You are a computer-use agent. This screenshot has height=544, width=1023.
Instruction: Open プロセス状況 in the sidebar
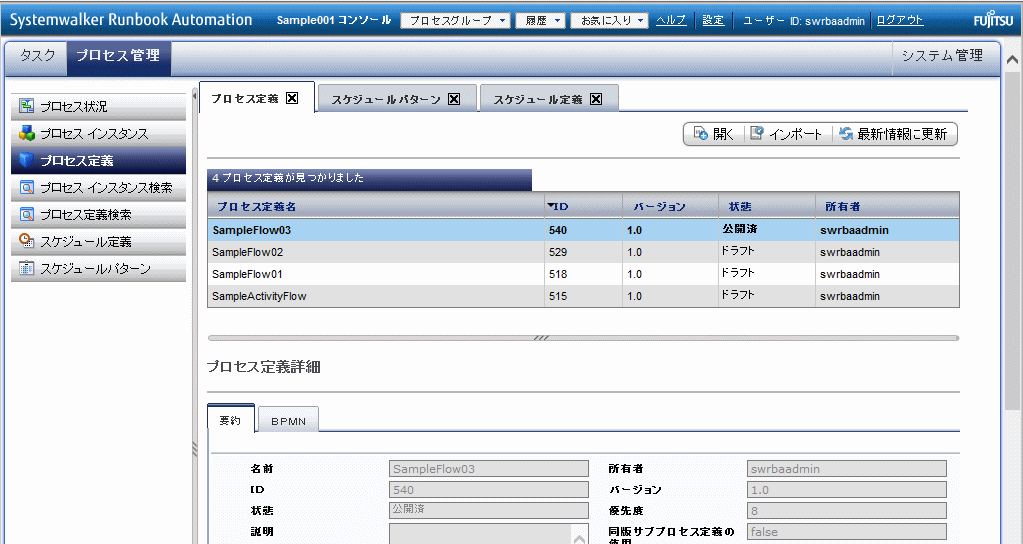tap(99, 106)
